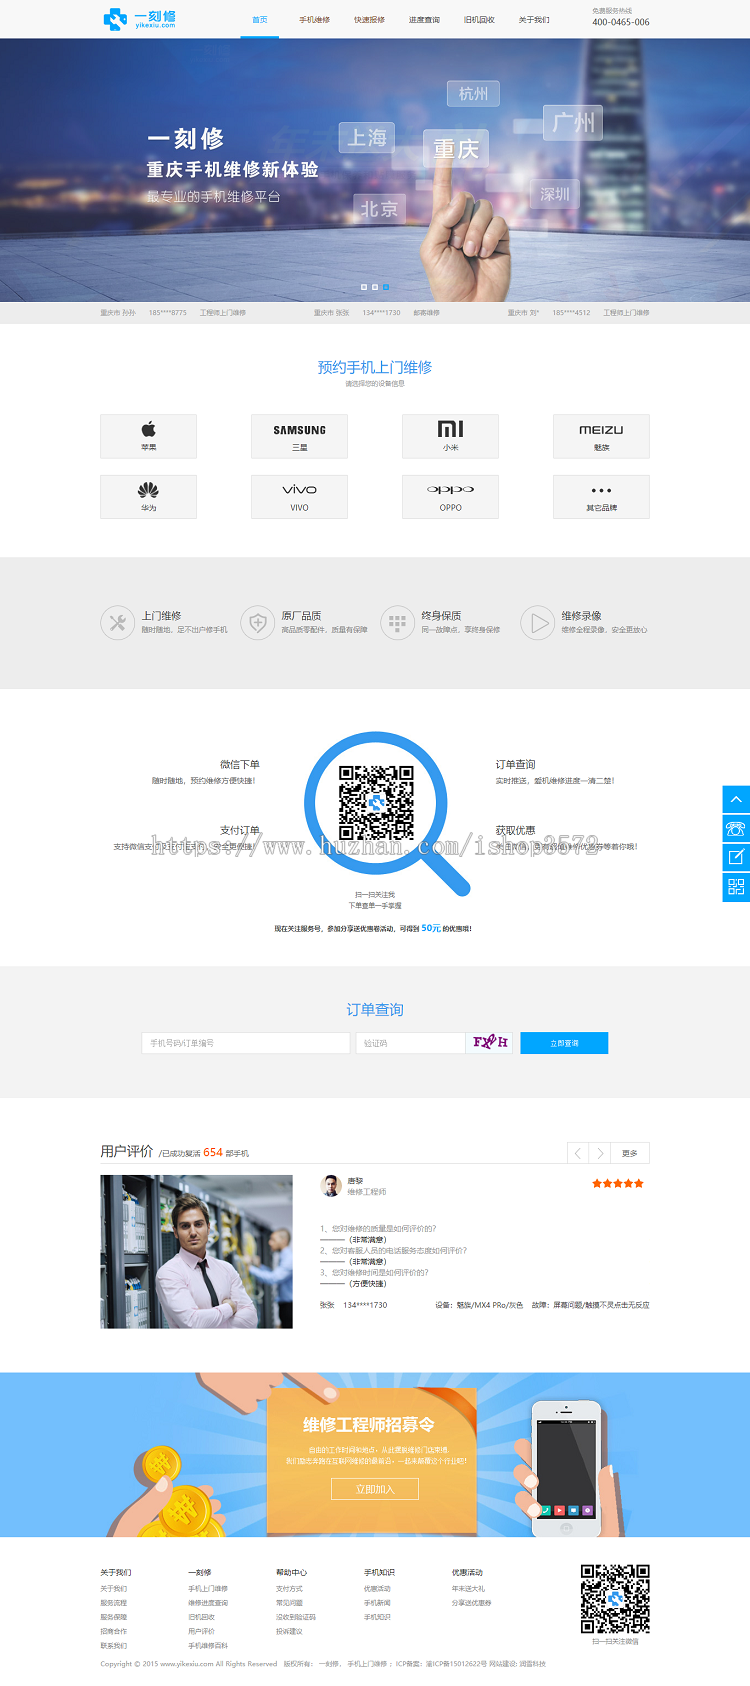
Task: Refresh the captcha image next to 验证码
Action: [x=490, y=1042]
